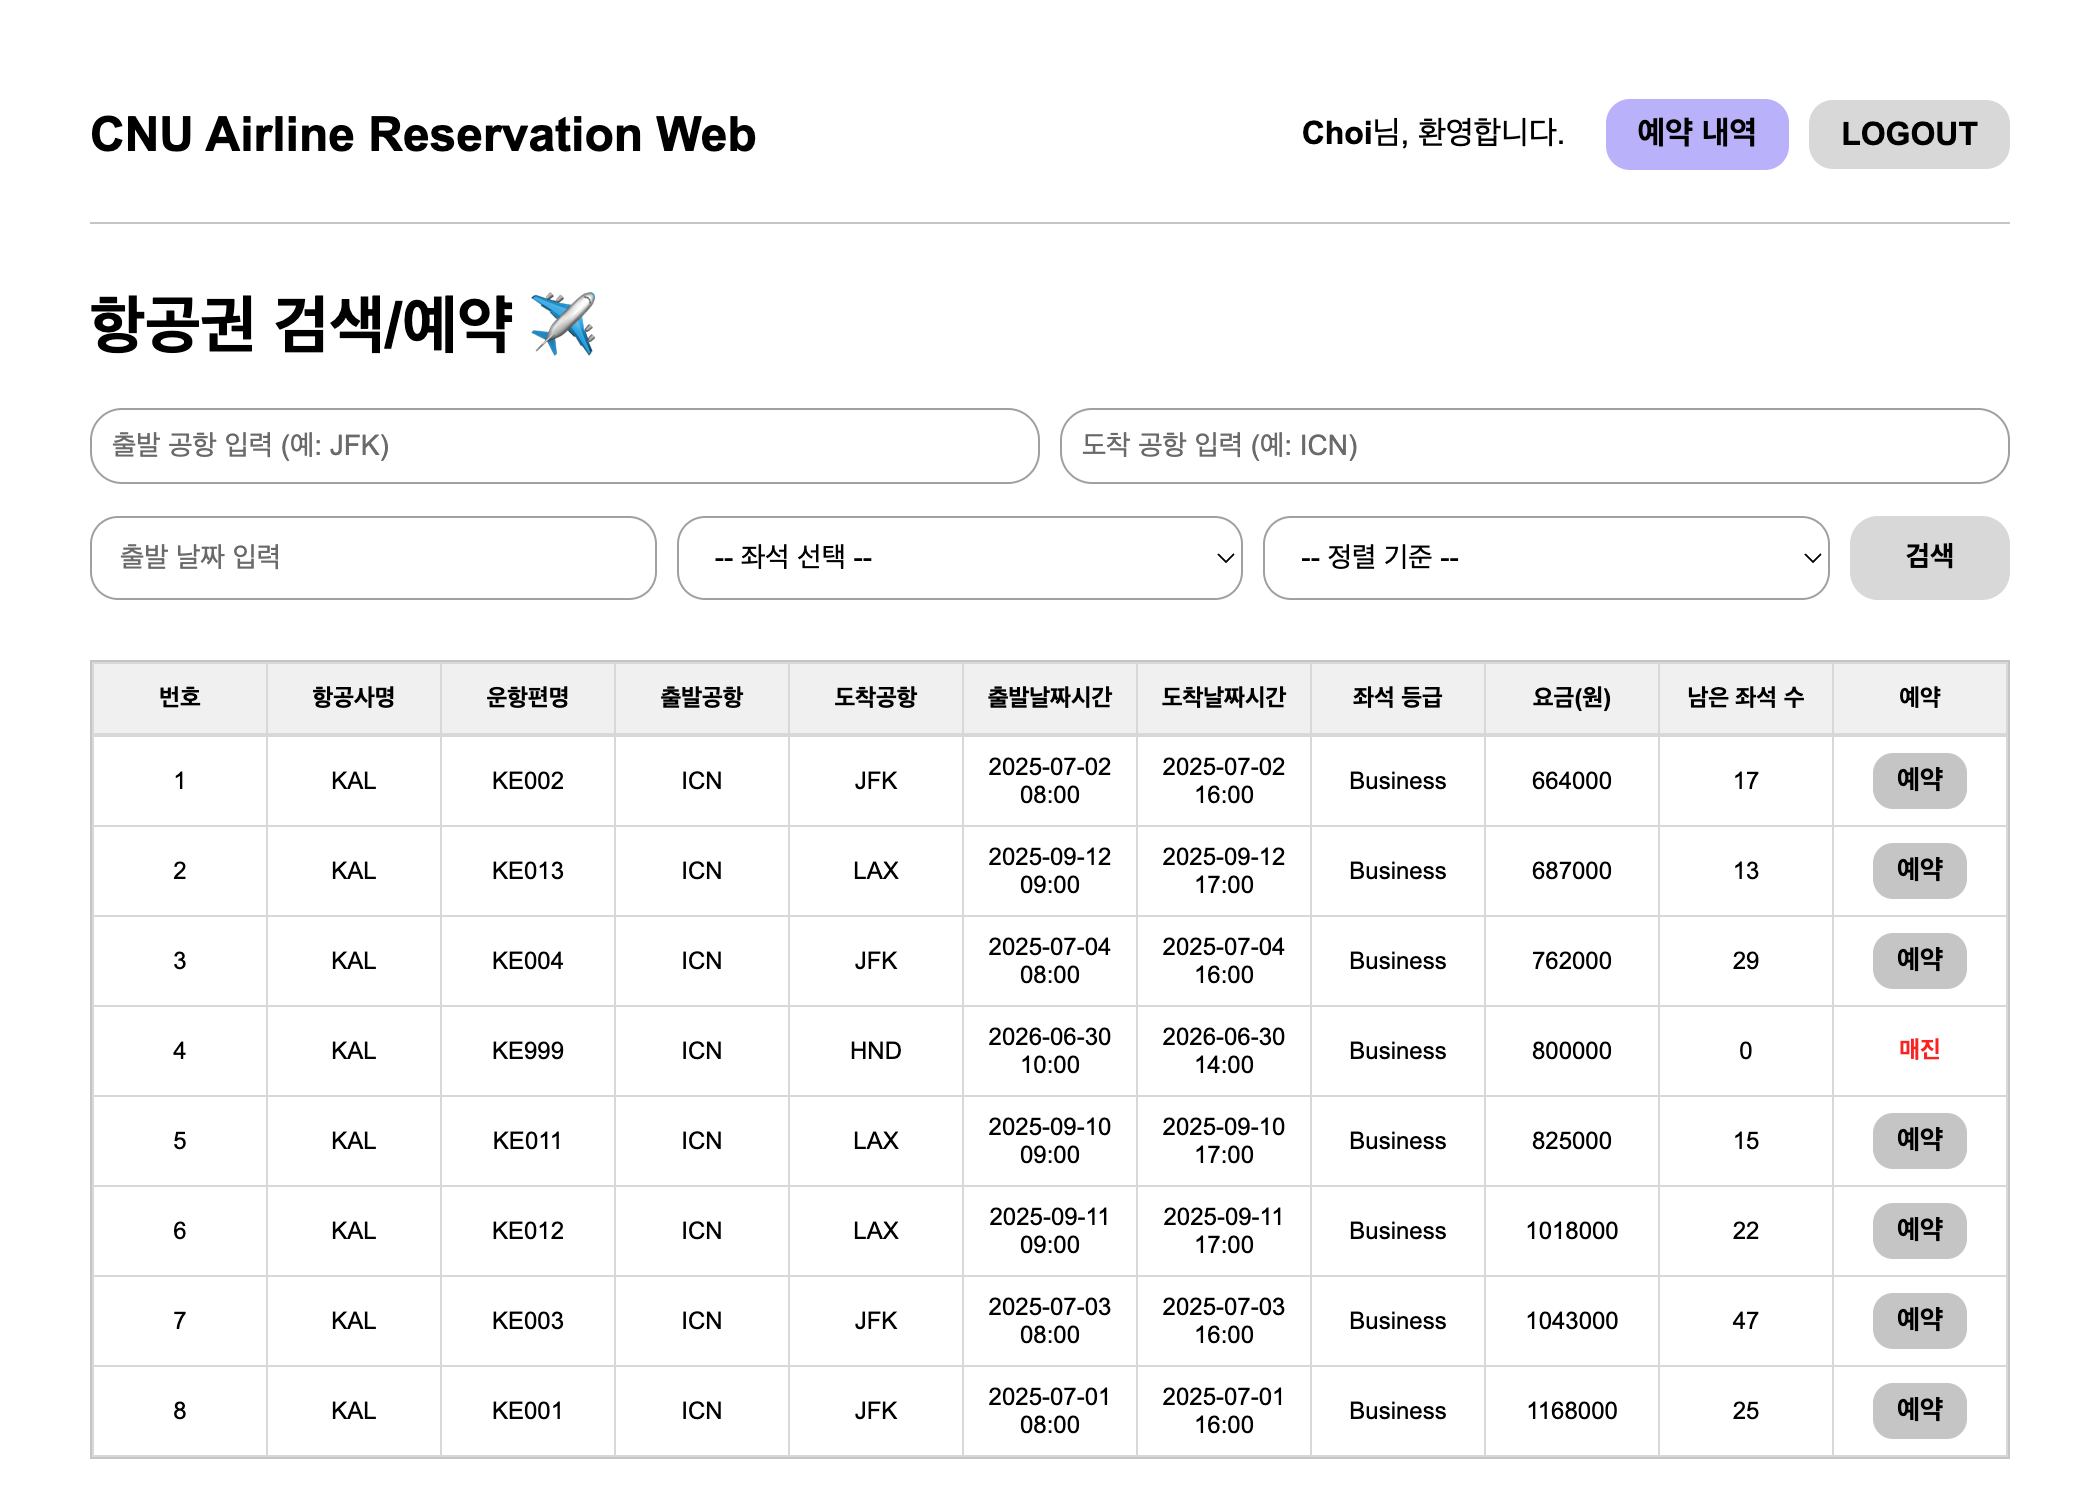Click remaining seats cell 0
The height and width of the screenshot is (1505, 2096).
(1746, 1051)
